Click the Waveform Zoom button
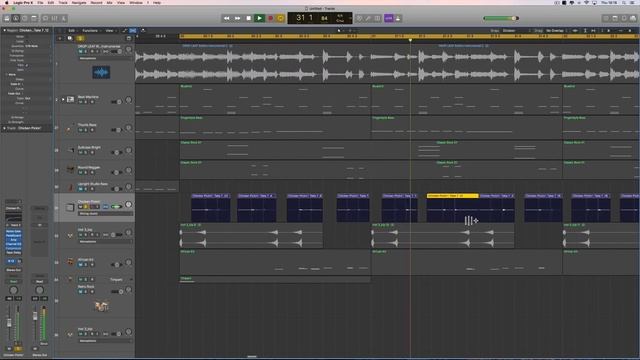640x360 pixels. tap(575, 31)
